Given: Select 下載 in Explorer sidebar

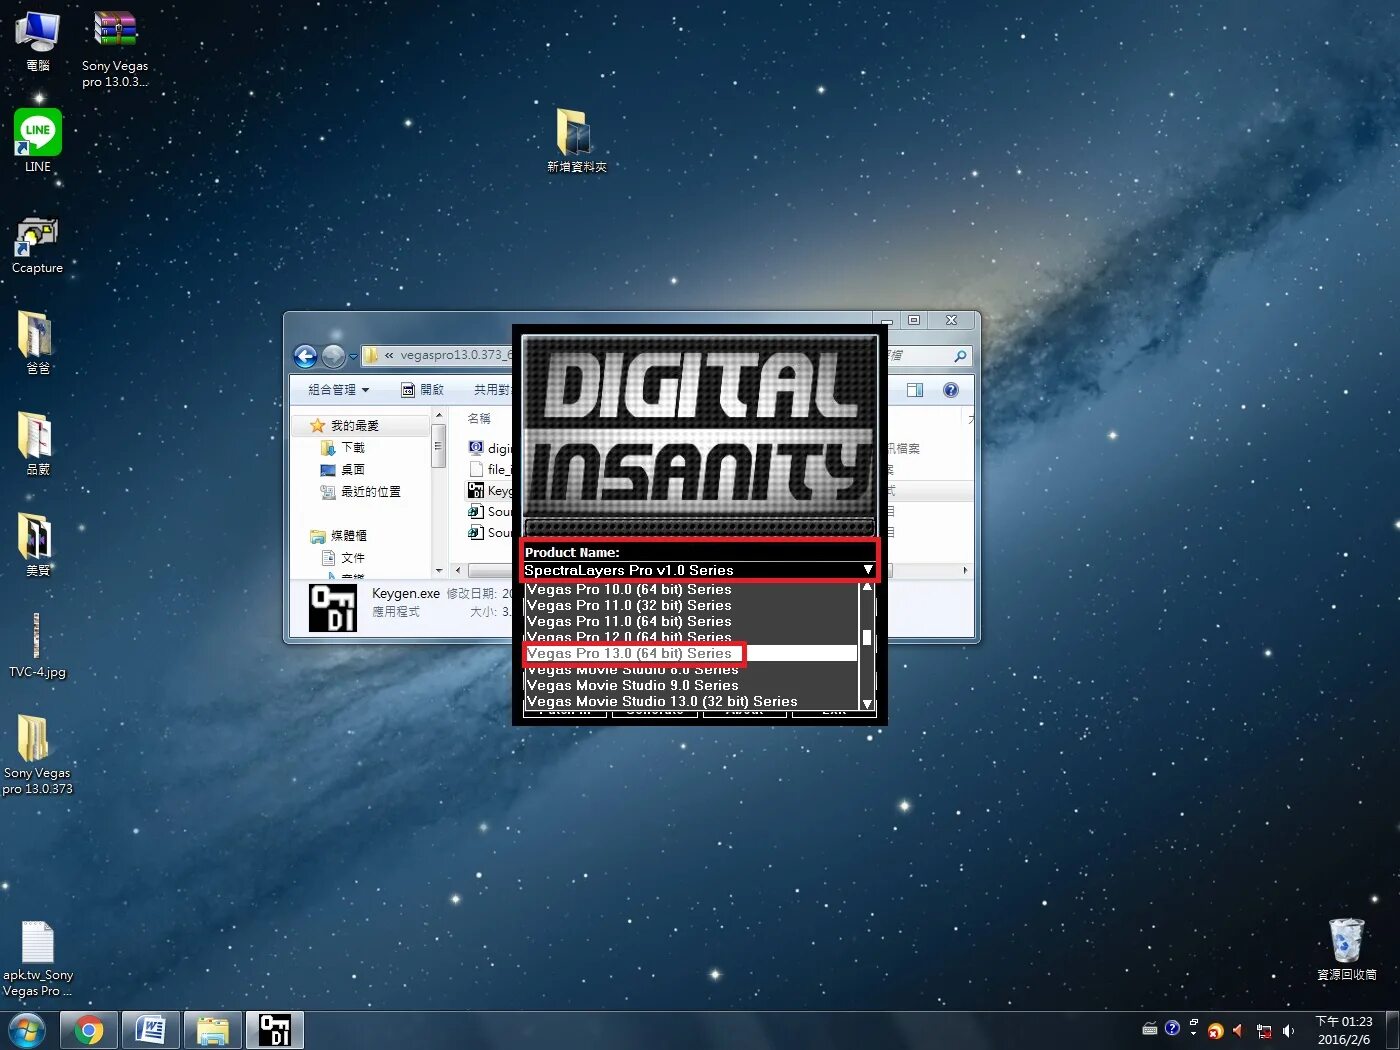Looking at the screenshot, I should pos(343,447).
